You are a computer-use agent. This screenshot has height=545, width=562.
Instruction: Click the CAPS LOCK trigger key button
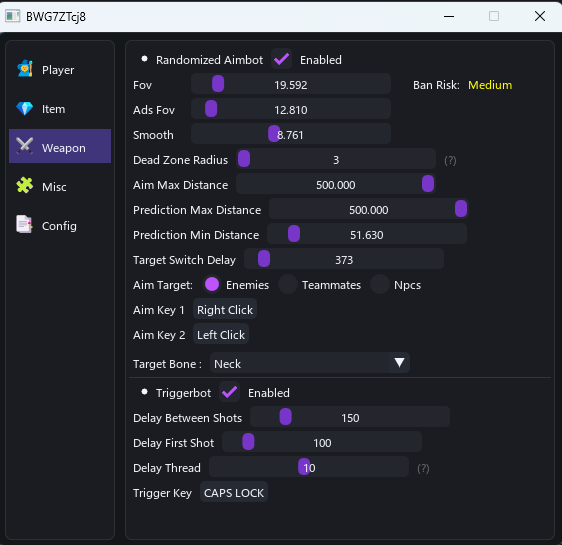pos(234,493)
